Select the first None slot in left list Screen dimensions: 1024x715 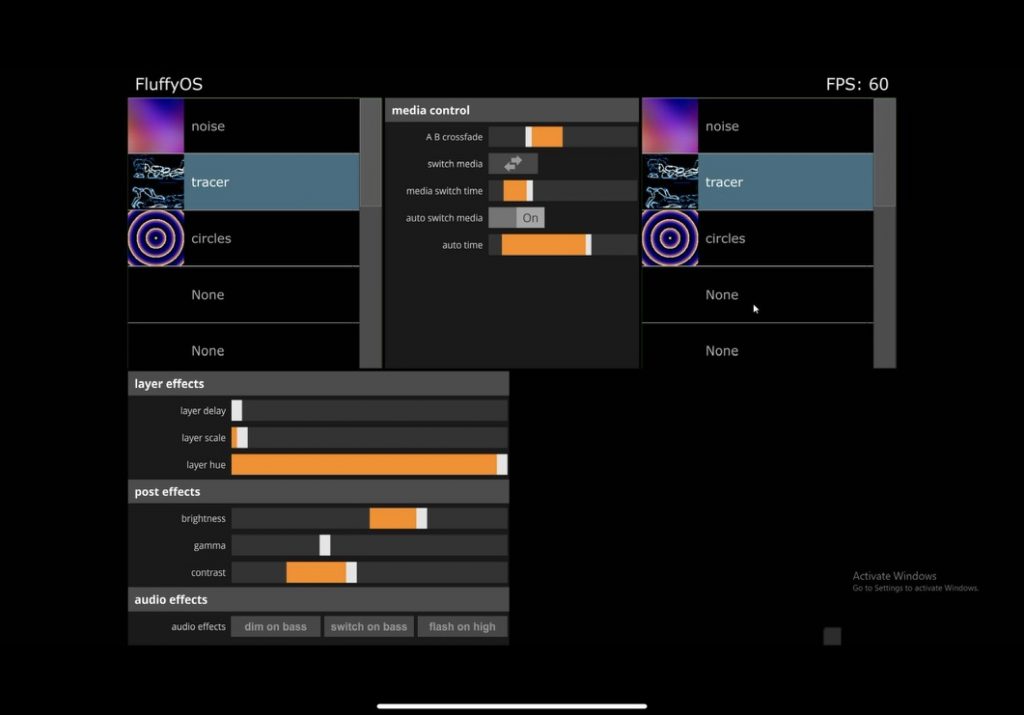(244, 295)
